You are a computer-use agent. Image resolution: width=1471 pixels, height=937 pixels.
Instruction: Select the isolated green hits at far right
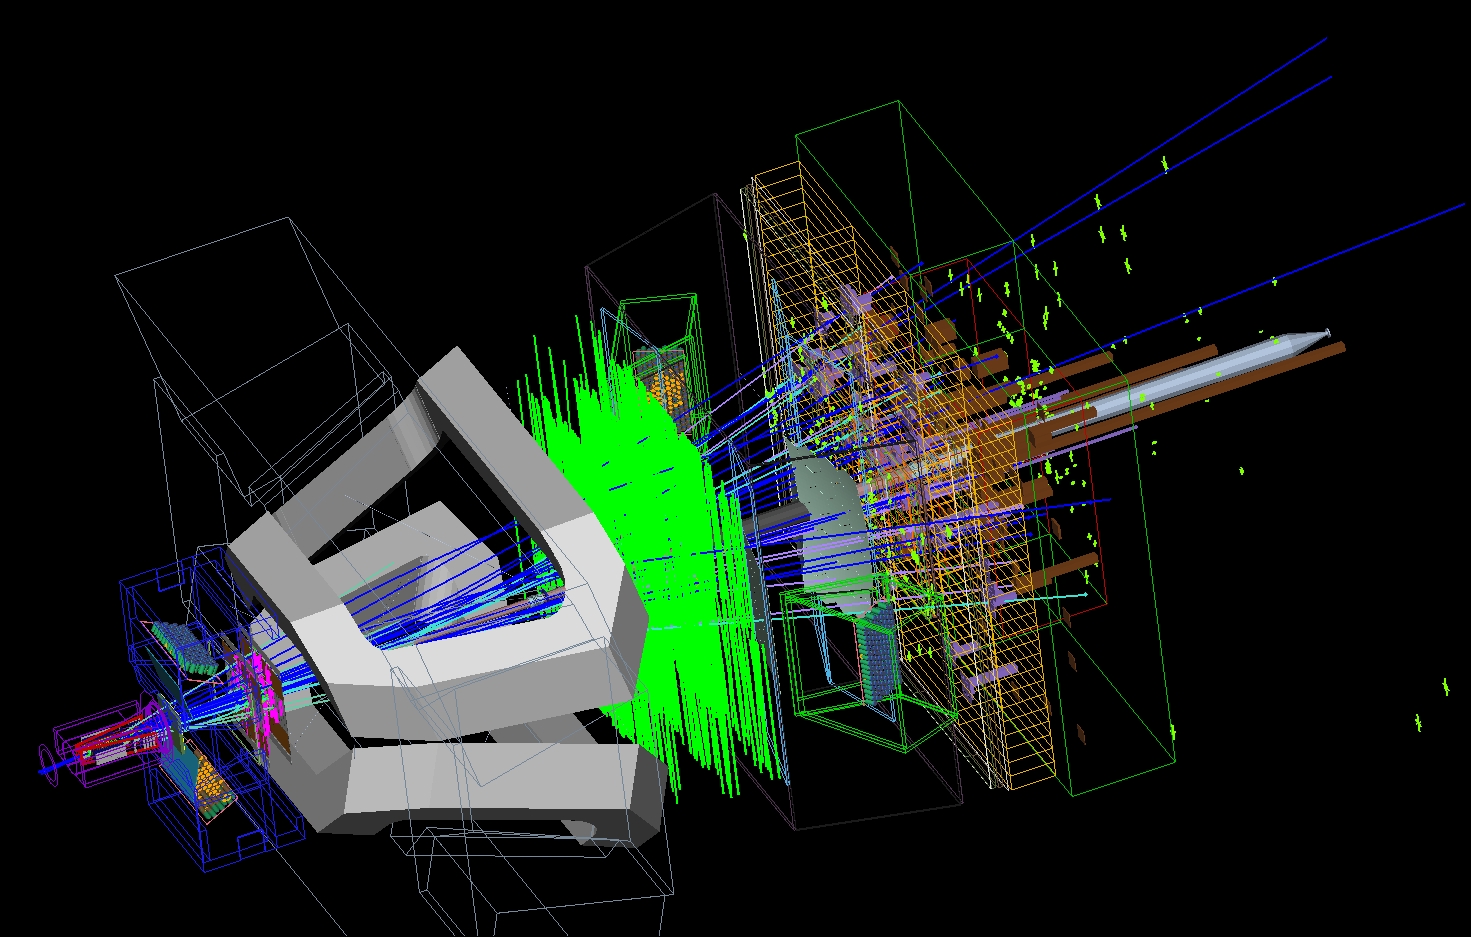(1445, 687)
